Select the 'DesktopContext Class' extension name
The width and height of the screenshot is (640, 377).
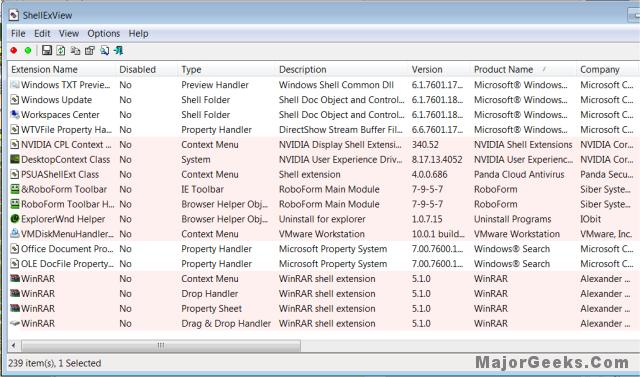coord(65,160)
